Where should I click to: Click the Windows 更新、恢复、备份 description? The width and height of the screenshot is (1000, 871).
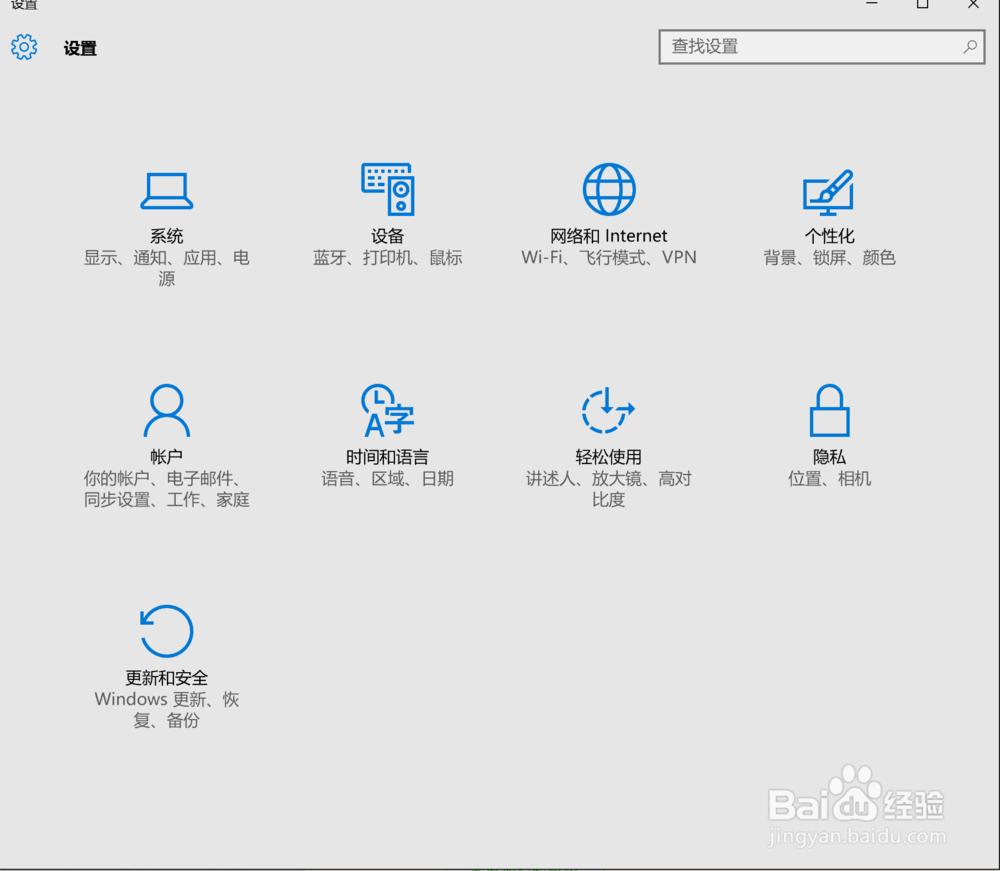pos(166,710)
